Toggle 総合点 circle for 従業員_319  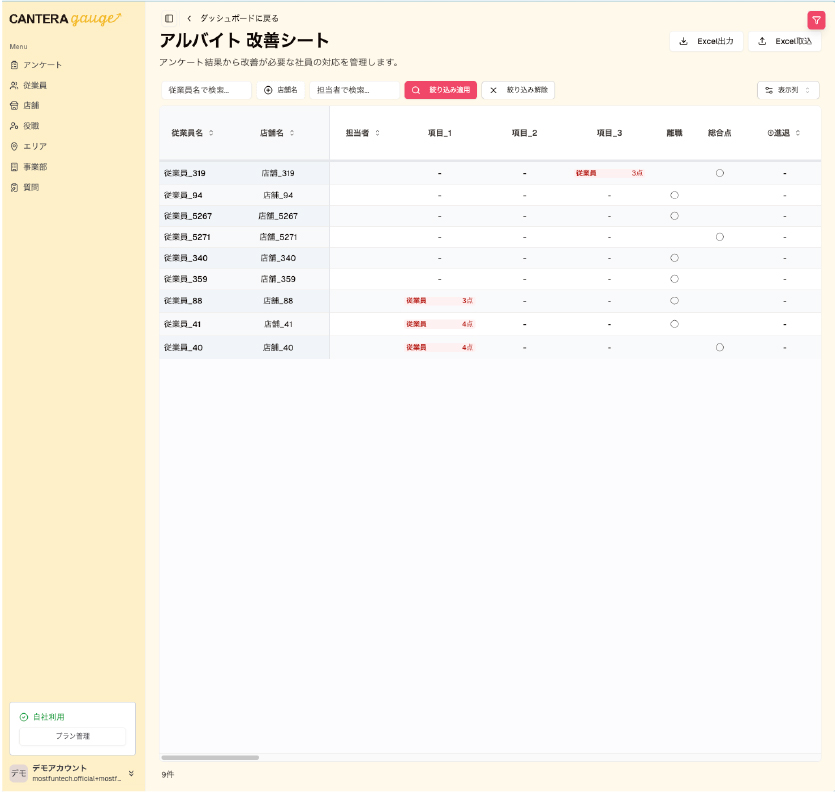tap(719, 173)
